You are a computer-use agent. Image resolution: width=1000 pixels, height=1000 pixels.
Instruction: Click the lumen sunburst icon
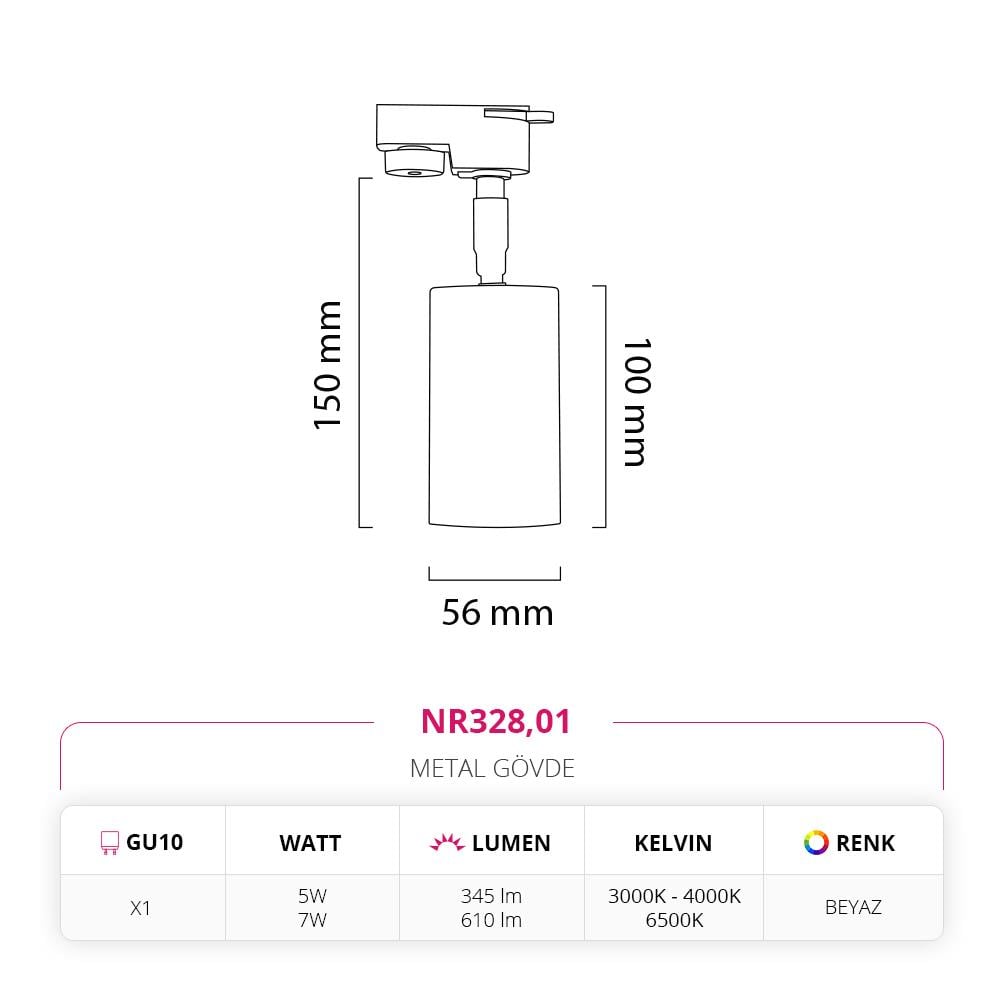pyautogui.click(x=447, y=842)
